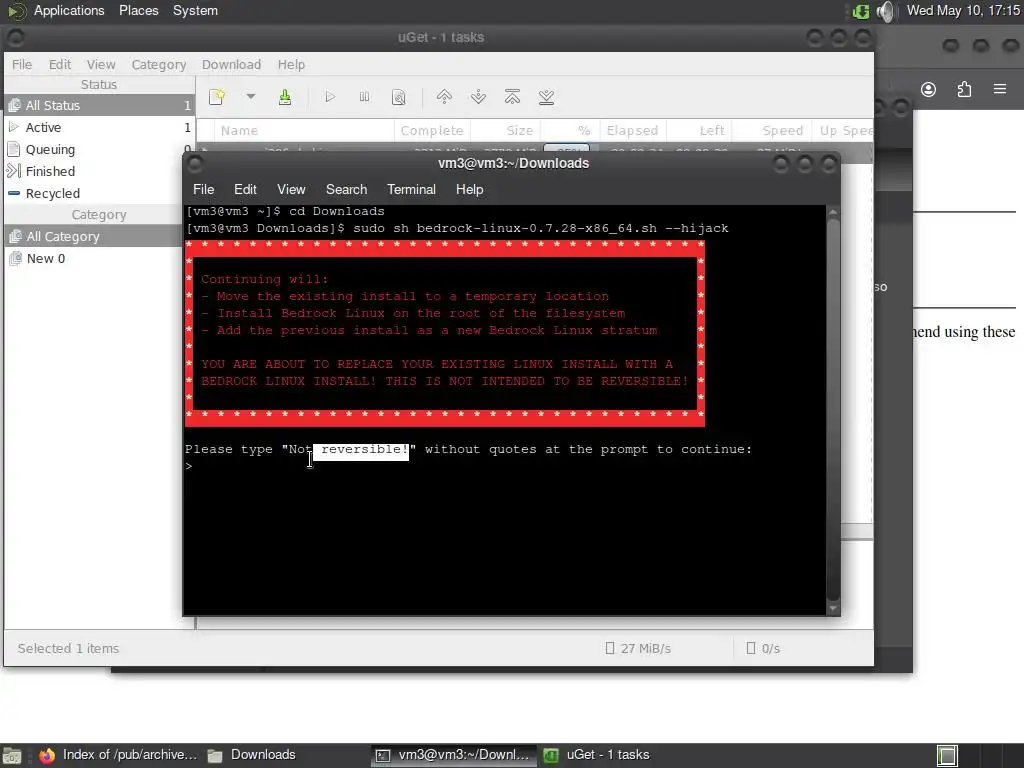The width and height of the screenshot is (1024, 768).
Task: Click the Elapsed column header in uGet
Action: pyautogui.click(x=632, y=131)
